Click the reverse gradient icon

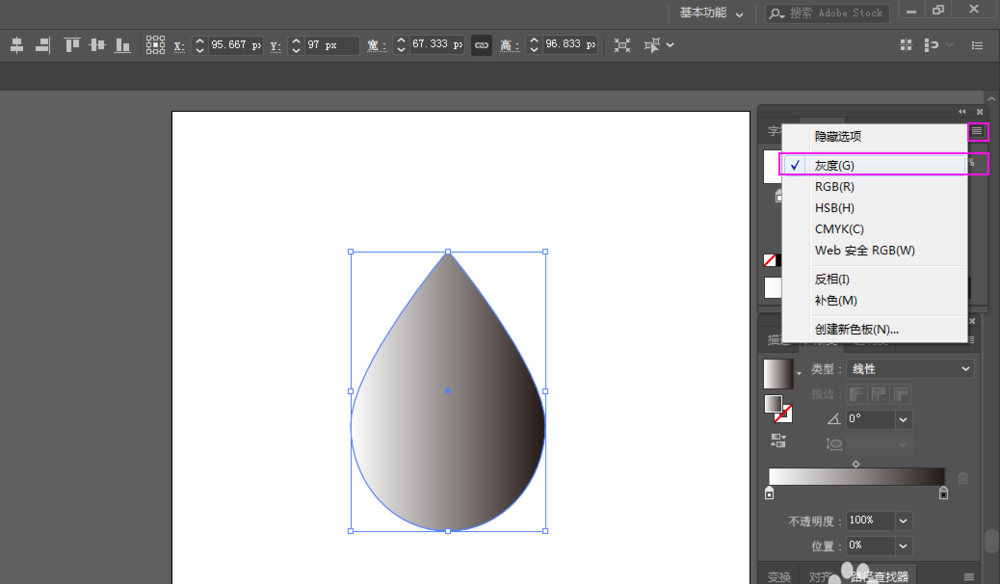click(778, 440)
